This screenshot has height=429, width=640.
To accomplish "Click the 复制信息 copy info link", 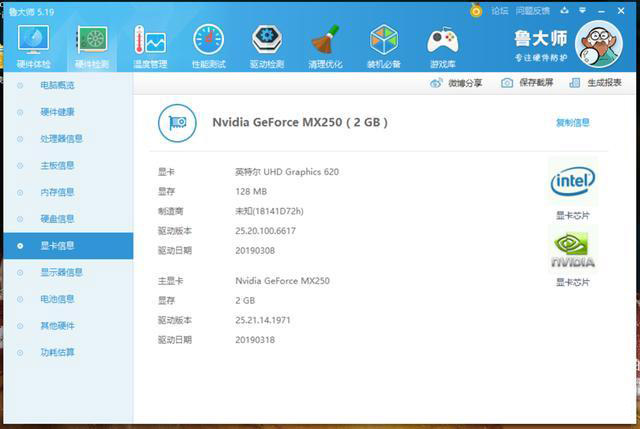I will [573, 122].
